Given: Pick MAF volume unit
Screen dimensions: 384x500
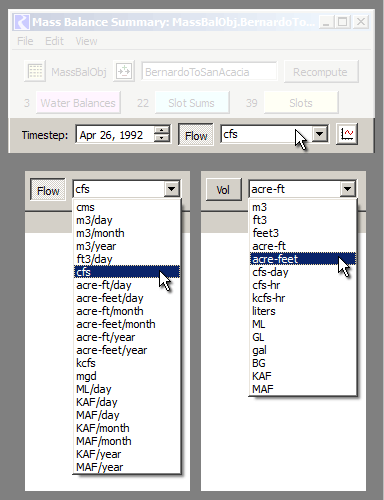Looking at the screenshot, I should 303,389.
